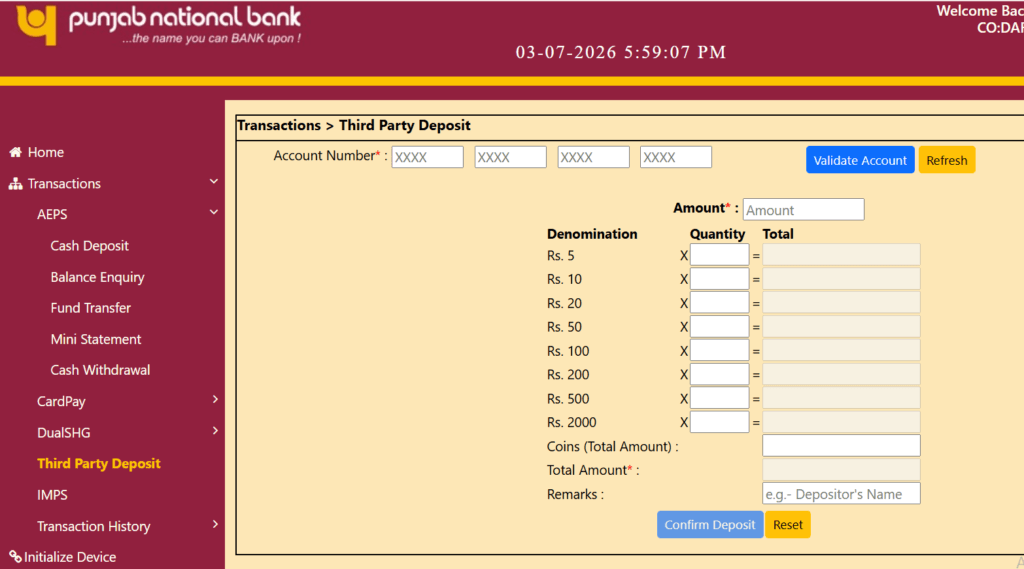Click quantity field for Rs. 100

(719, 350)
